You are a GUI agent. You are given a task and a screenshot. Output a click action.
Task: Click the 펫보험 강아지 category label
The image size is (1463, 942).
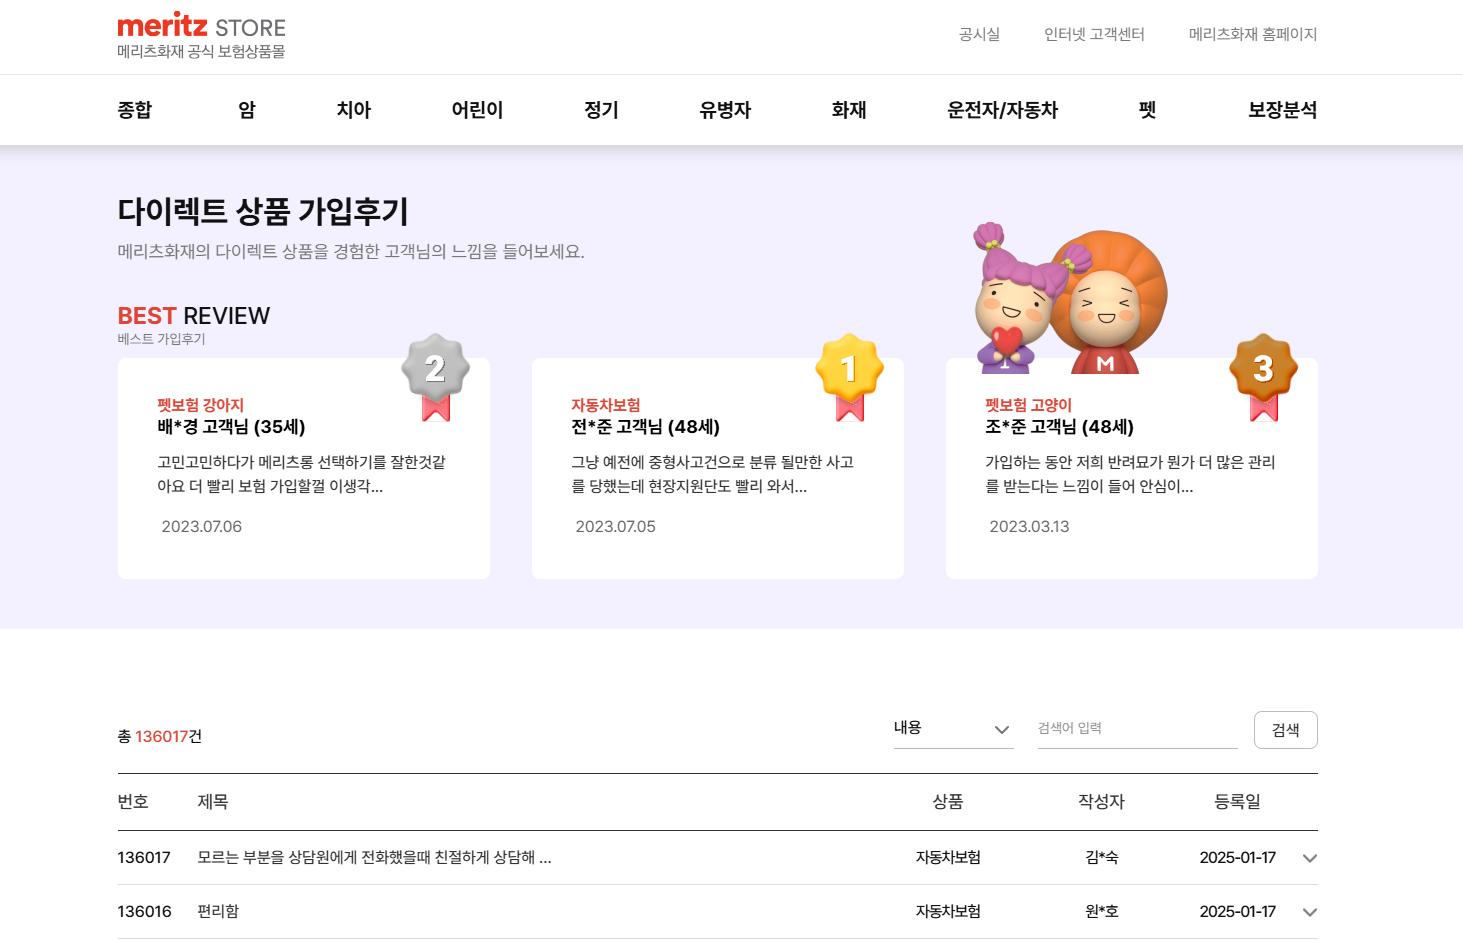click(x=200, y=405)
